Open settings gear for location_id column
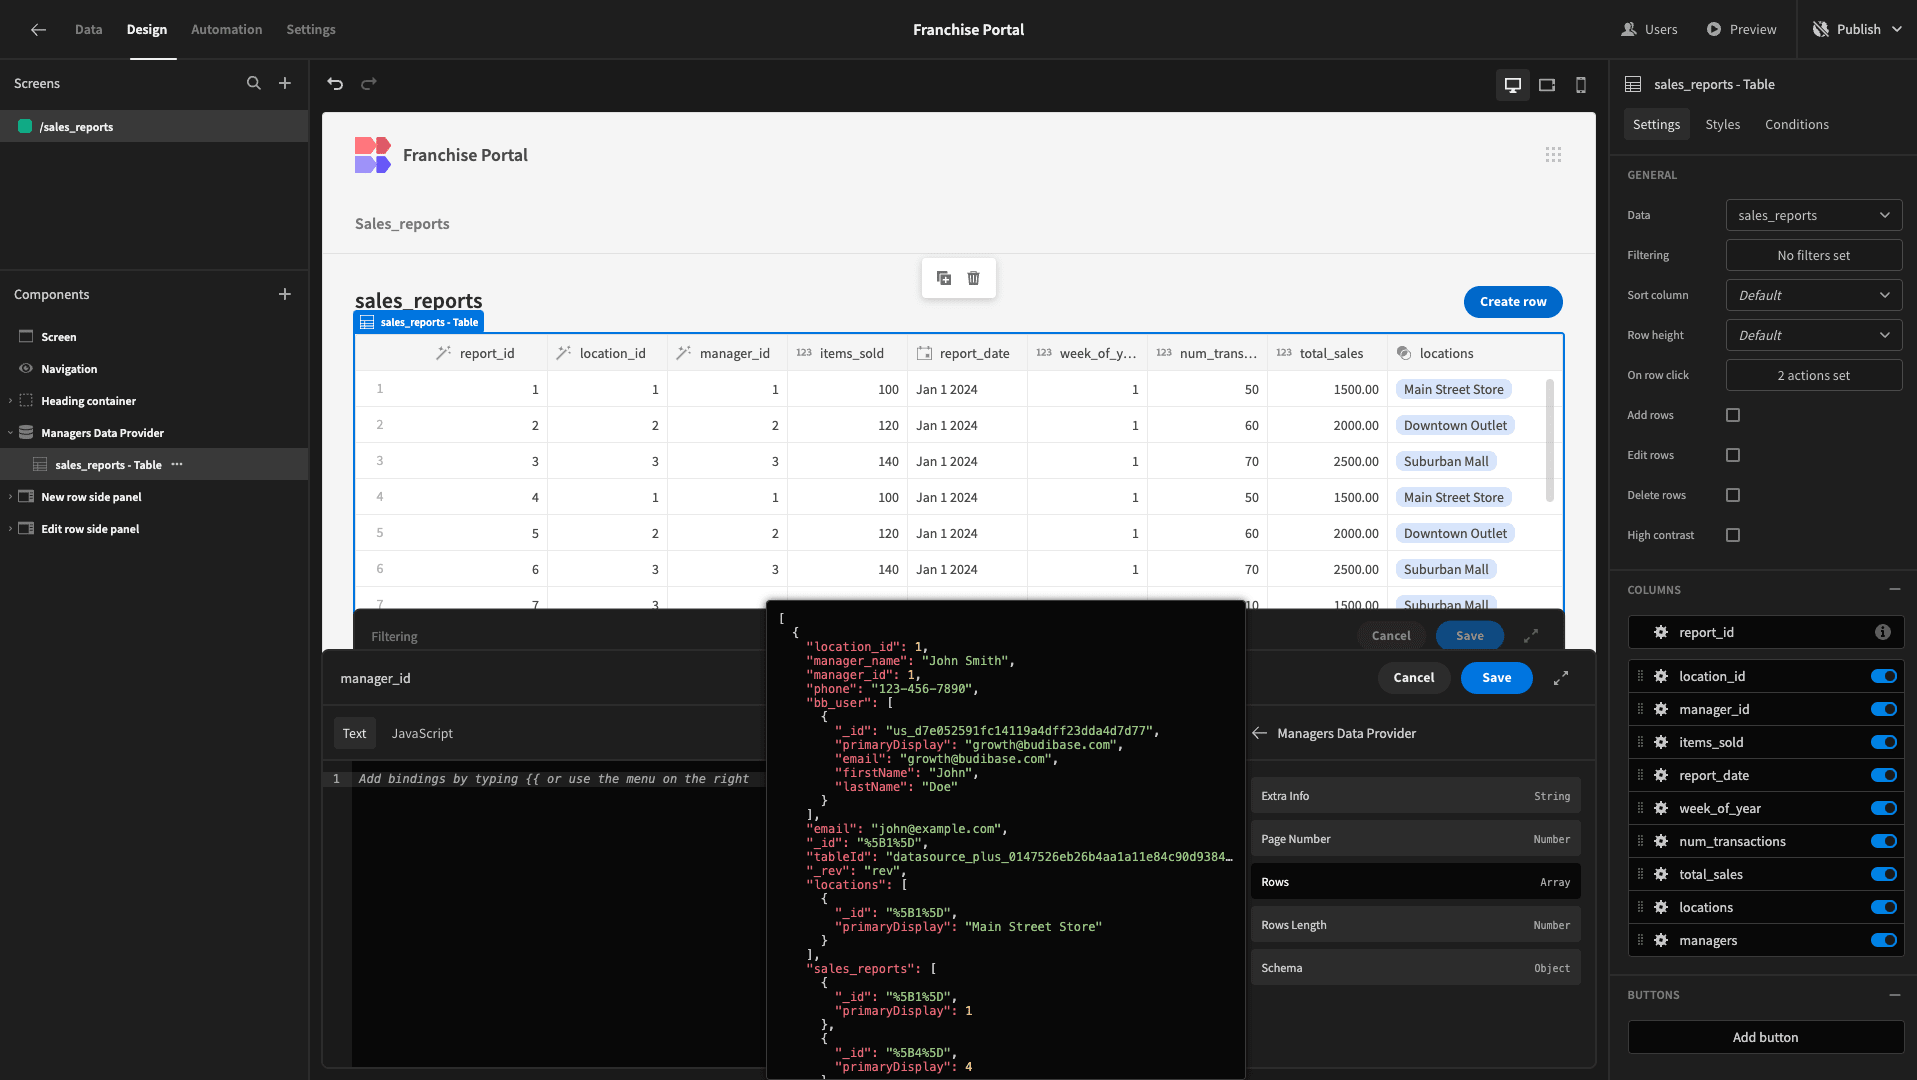The image size is (1917, 1080). (x=1661, y=676)
